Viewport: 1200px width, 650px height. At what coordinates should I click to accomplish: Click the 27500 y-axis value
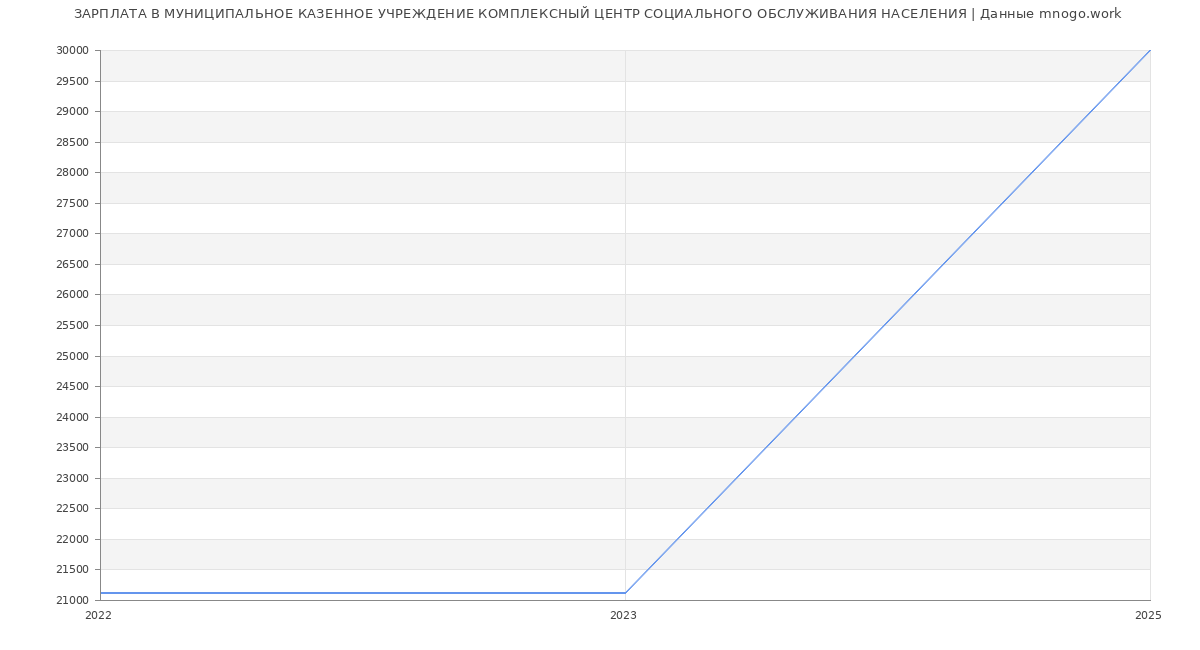(72, 203)
